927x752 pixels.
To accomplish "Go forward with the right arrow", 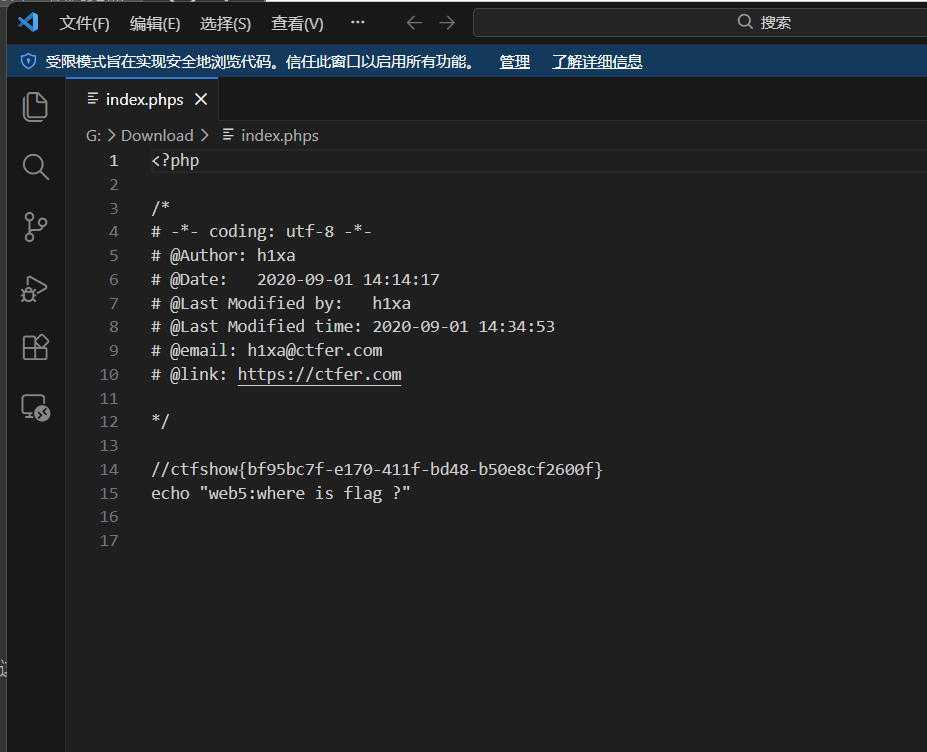I will coord(447,23).
